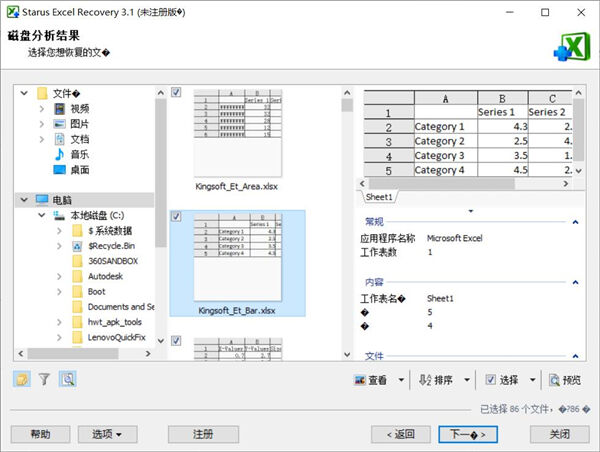The height and width of the screenshot is (452, 600).
Task: Collapse the 电脑 tree node
Action: 24,200
